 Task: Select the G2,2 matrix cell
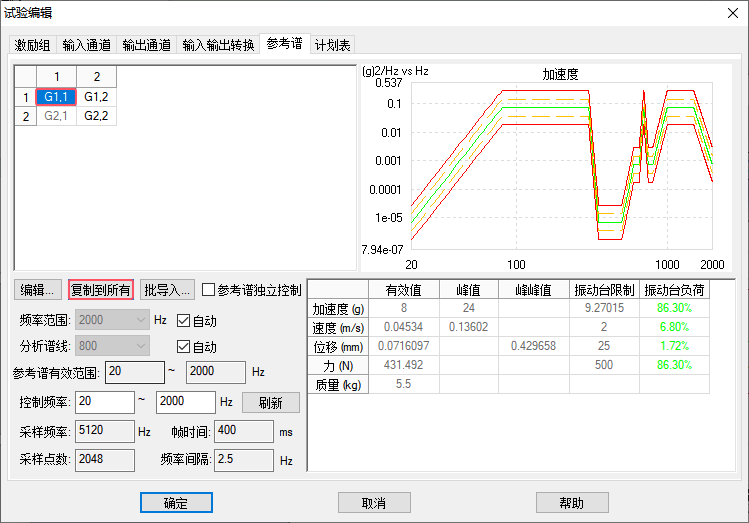96,116
